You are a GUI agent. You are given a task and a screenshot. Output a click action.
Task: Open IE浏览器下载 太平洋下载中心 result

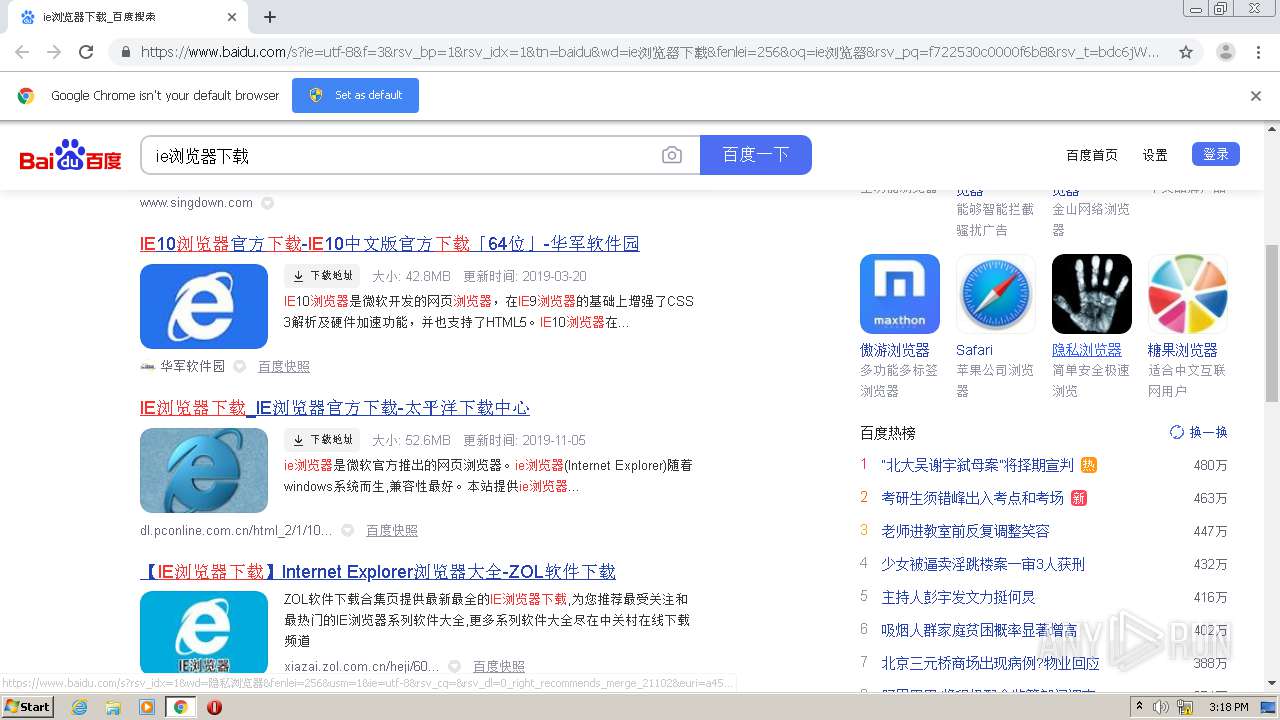coord(335,407)
